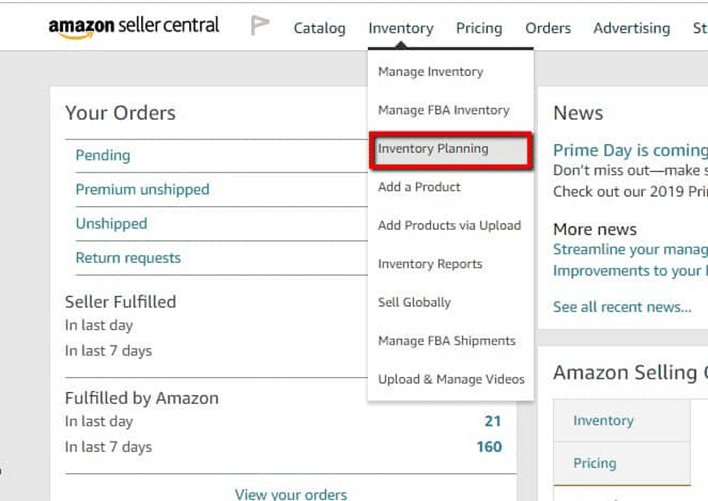Choose Sell Globally in Inventory menu
This screenshot has height=501, width=708.
(x=414, y=302)
